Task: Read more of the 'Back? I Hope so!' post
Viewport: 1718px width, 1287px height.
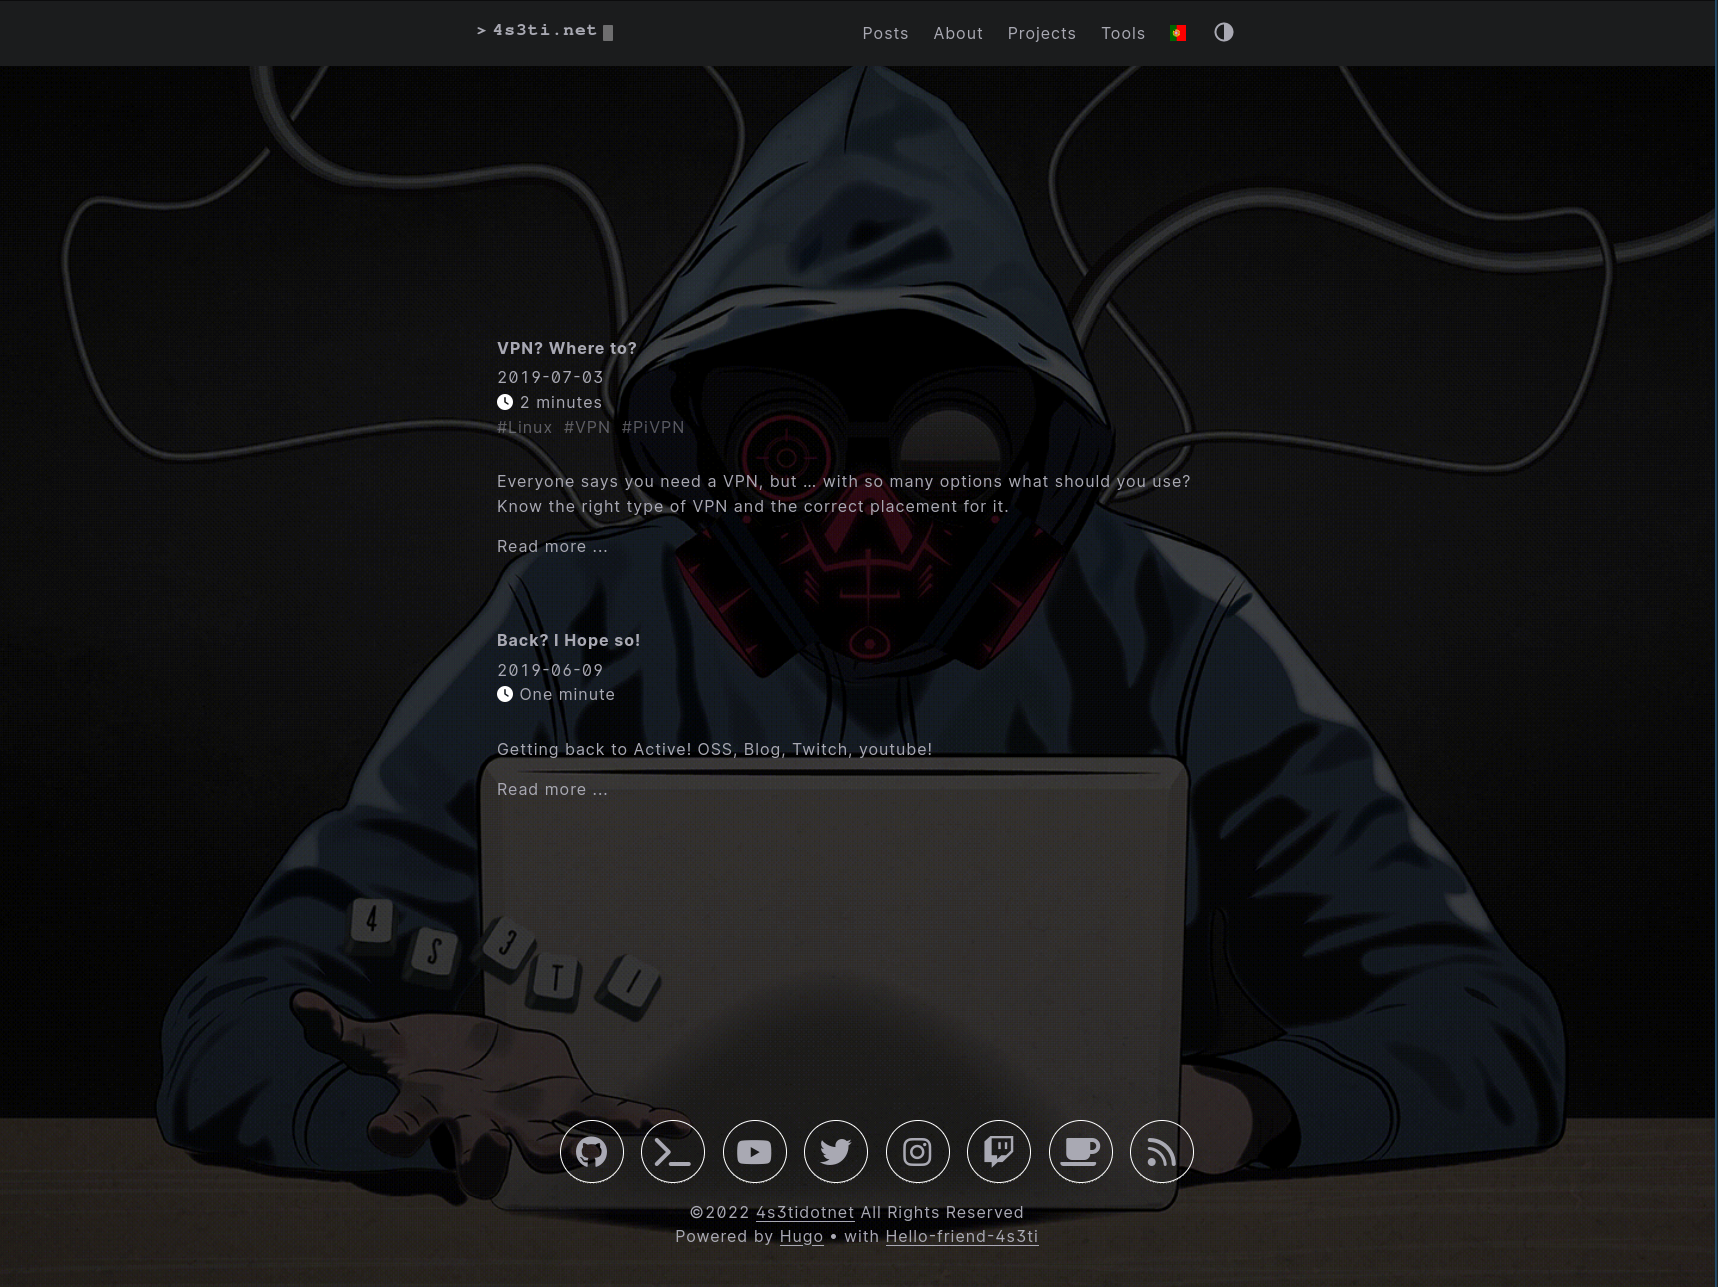Action: point(552,789)
